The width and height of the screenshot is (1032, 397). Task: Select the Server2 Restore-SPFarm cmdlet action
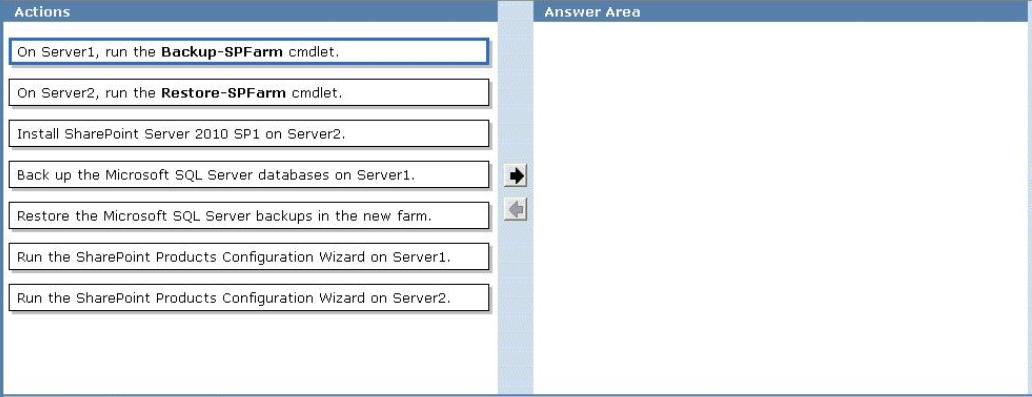[249, 93]
